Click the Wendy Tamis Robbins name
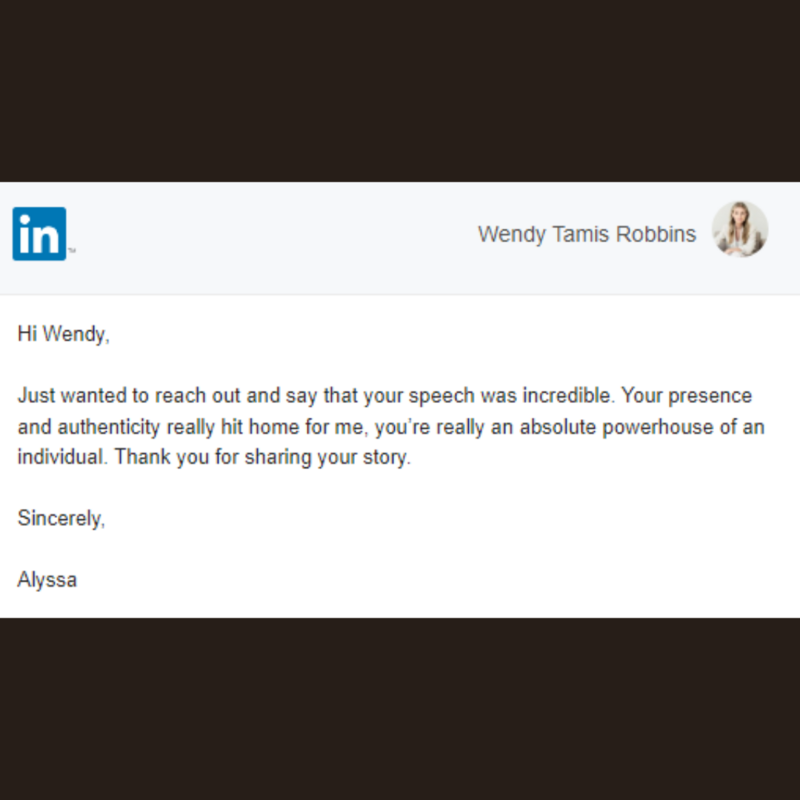 (587, 235)
